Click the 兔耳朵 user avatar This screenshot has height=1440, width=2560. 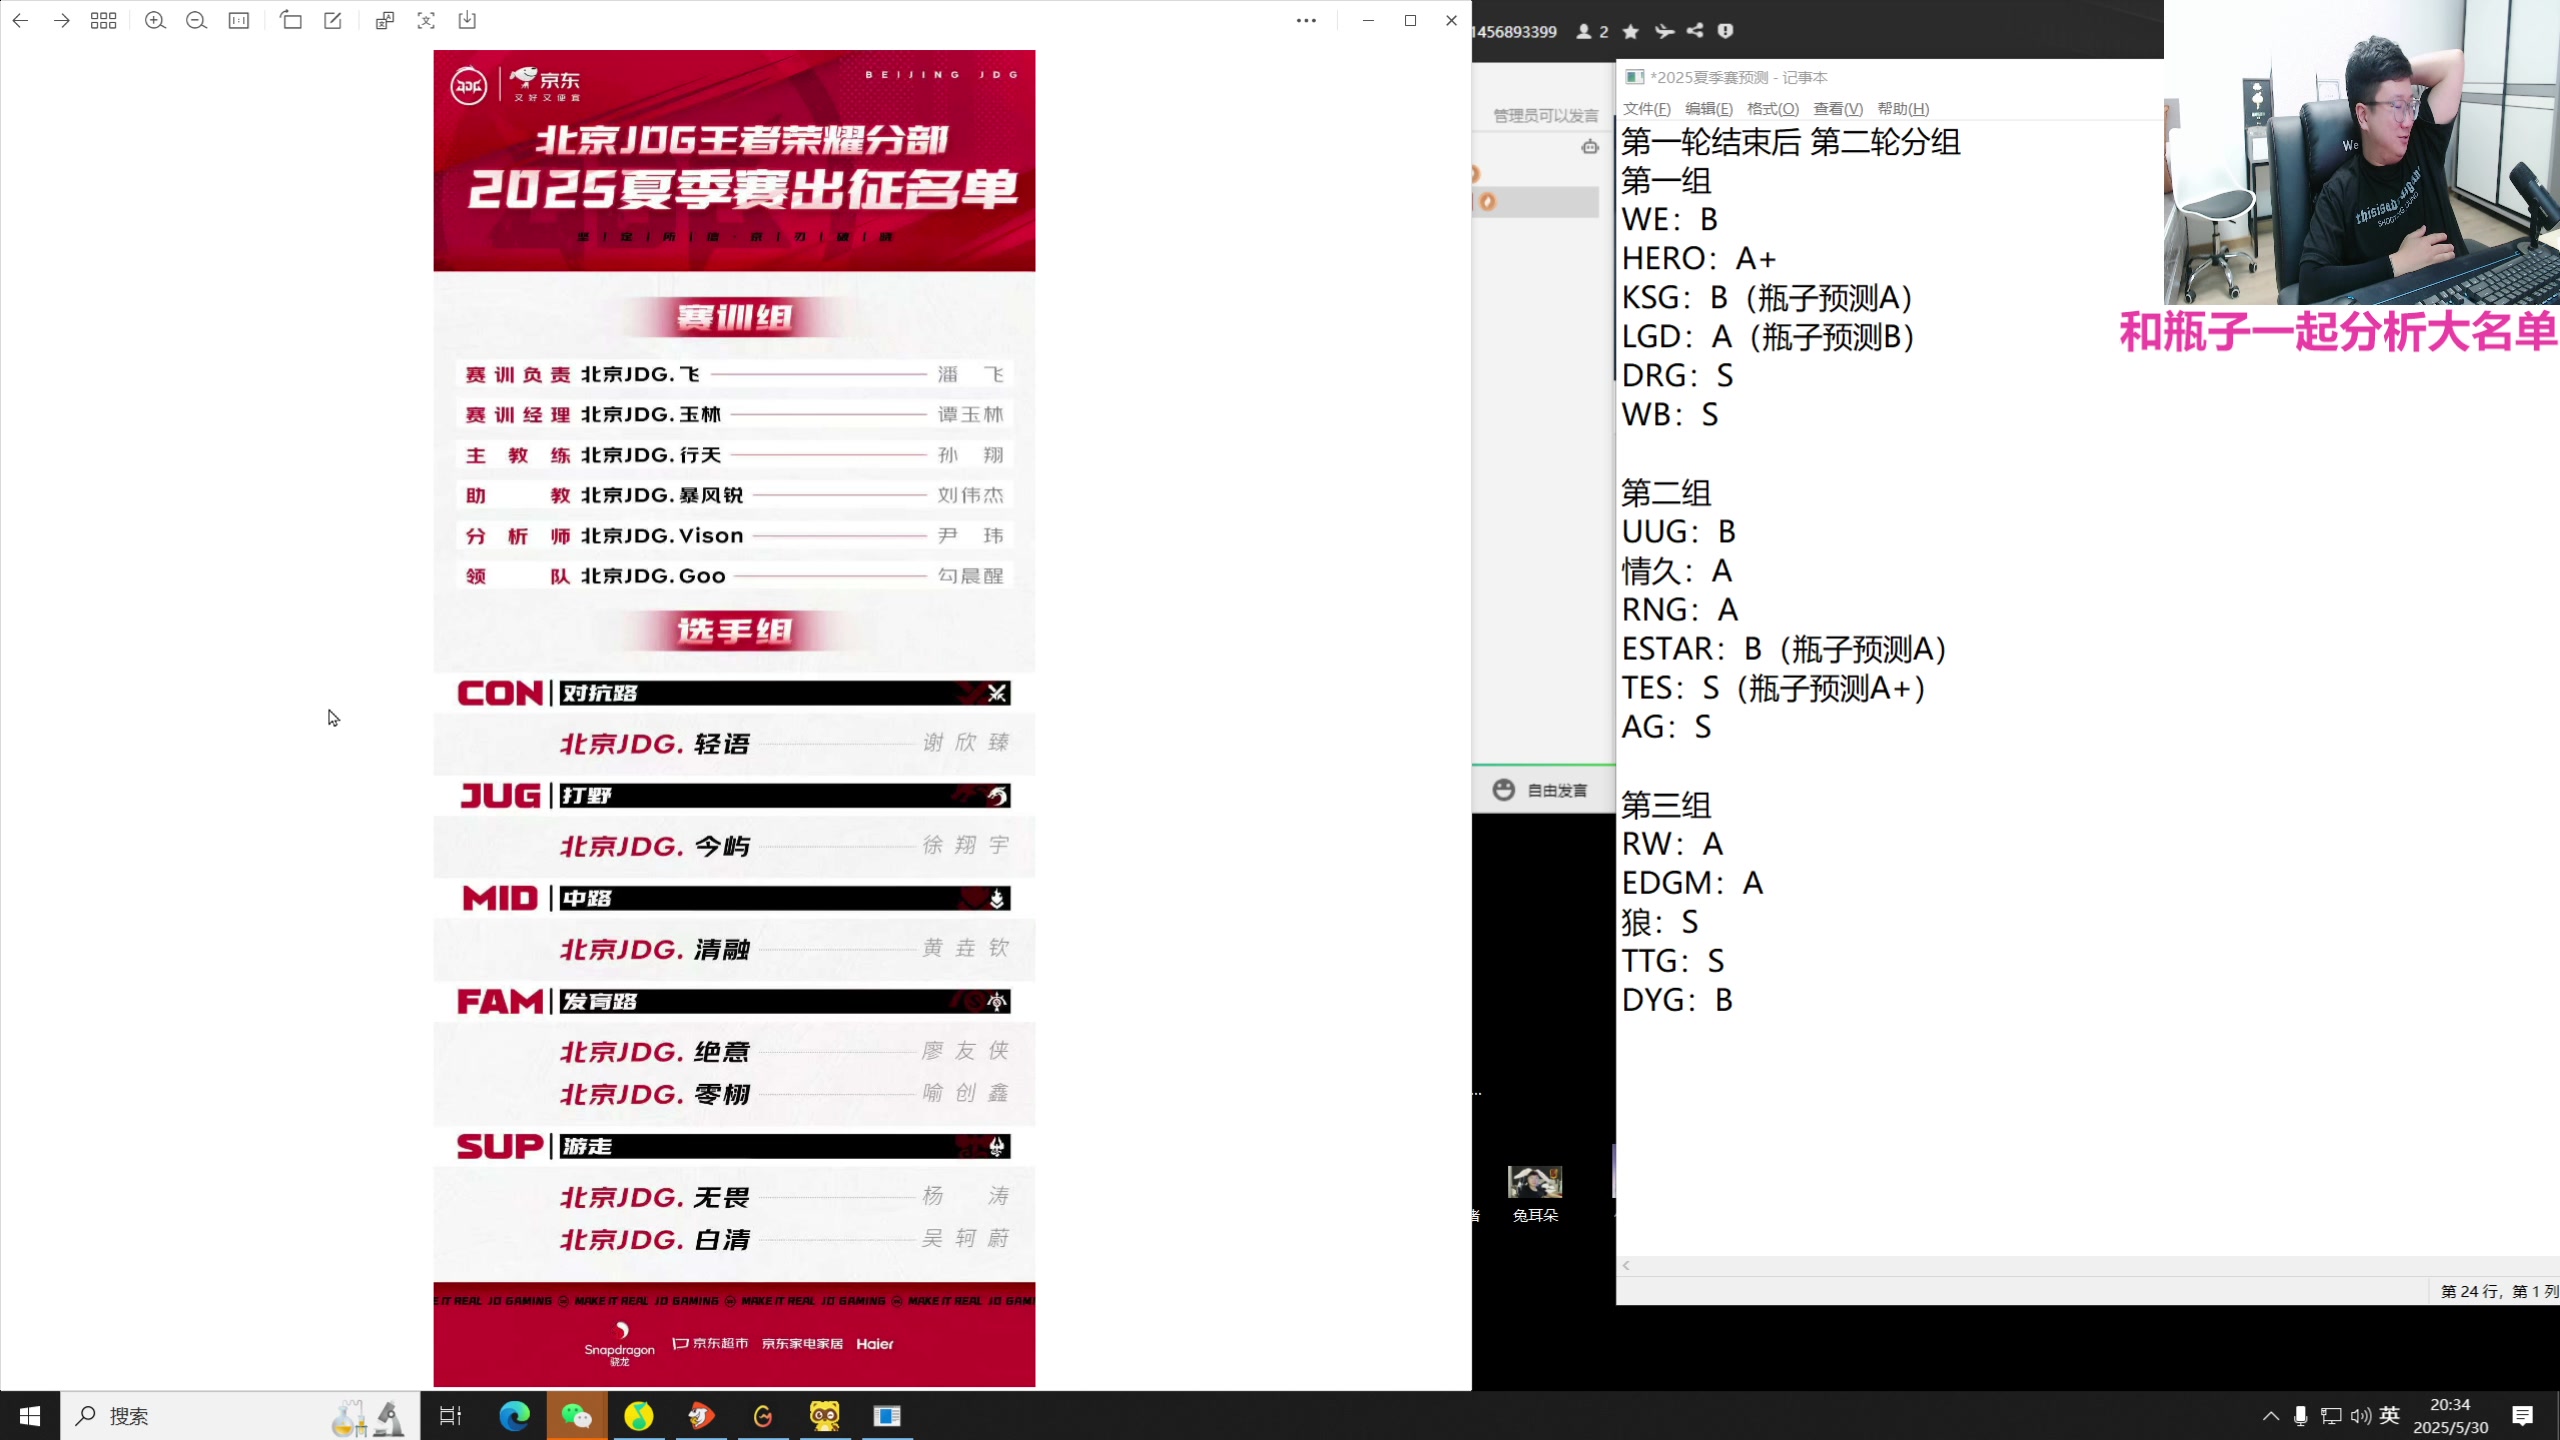click(1535, 1182)
